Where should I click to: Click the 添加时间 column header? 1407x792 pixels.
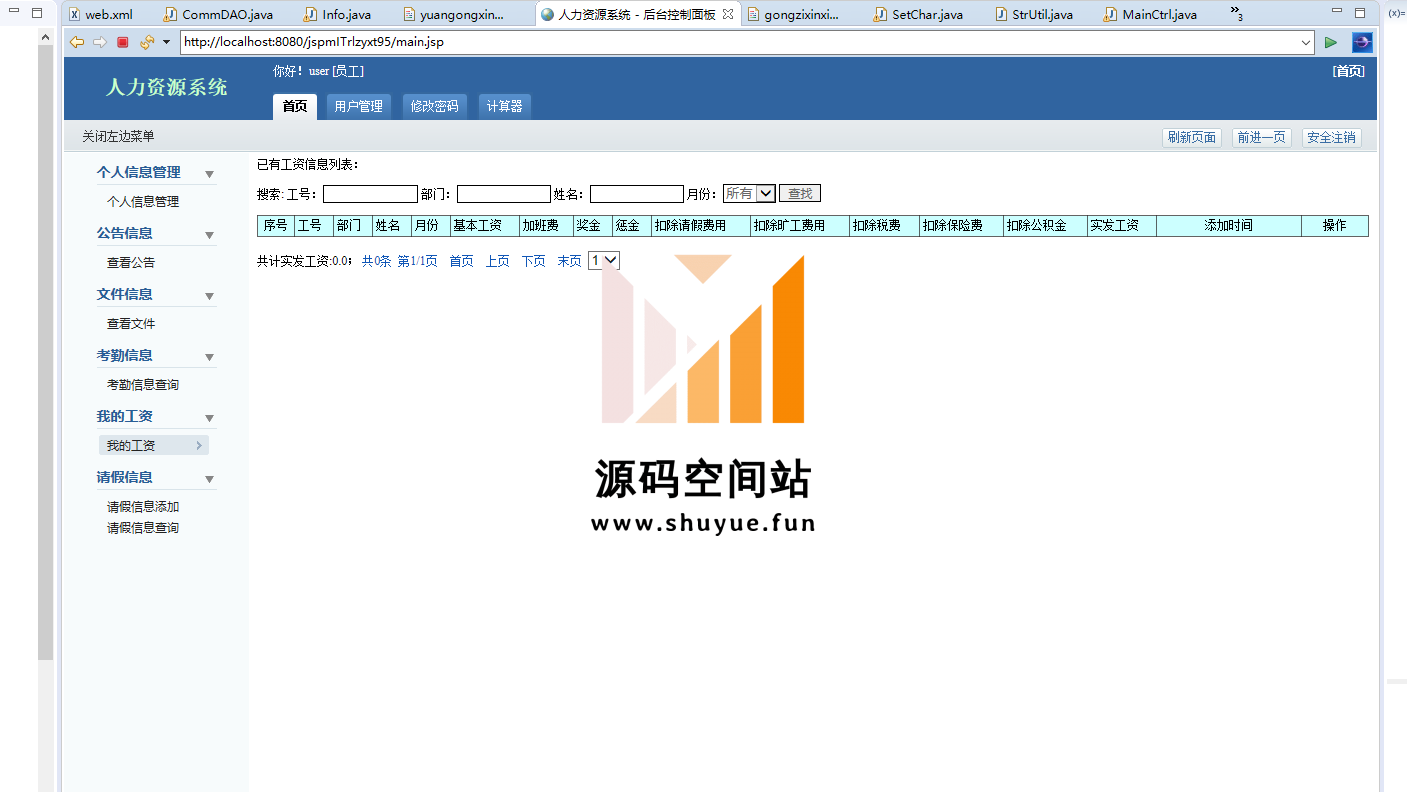coord(1229,226)
